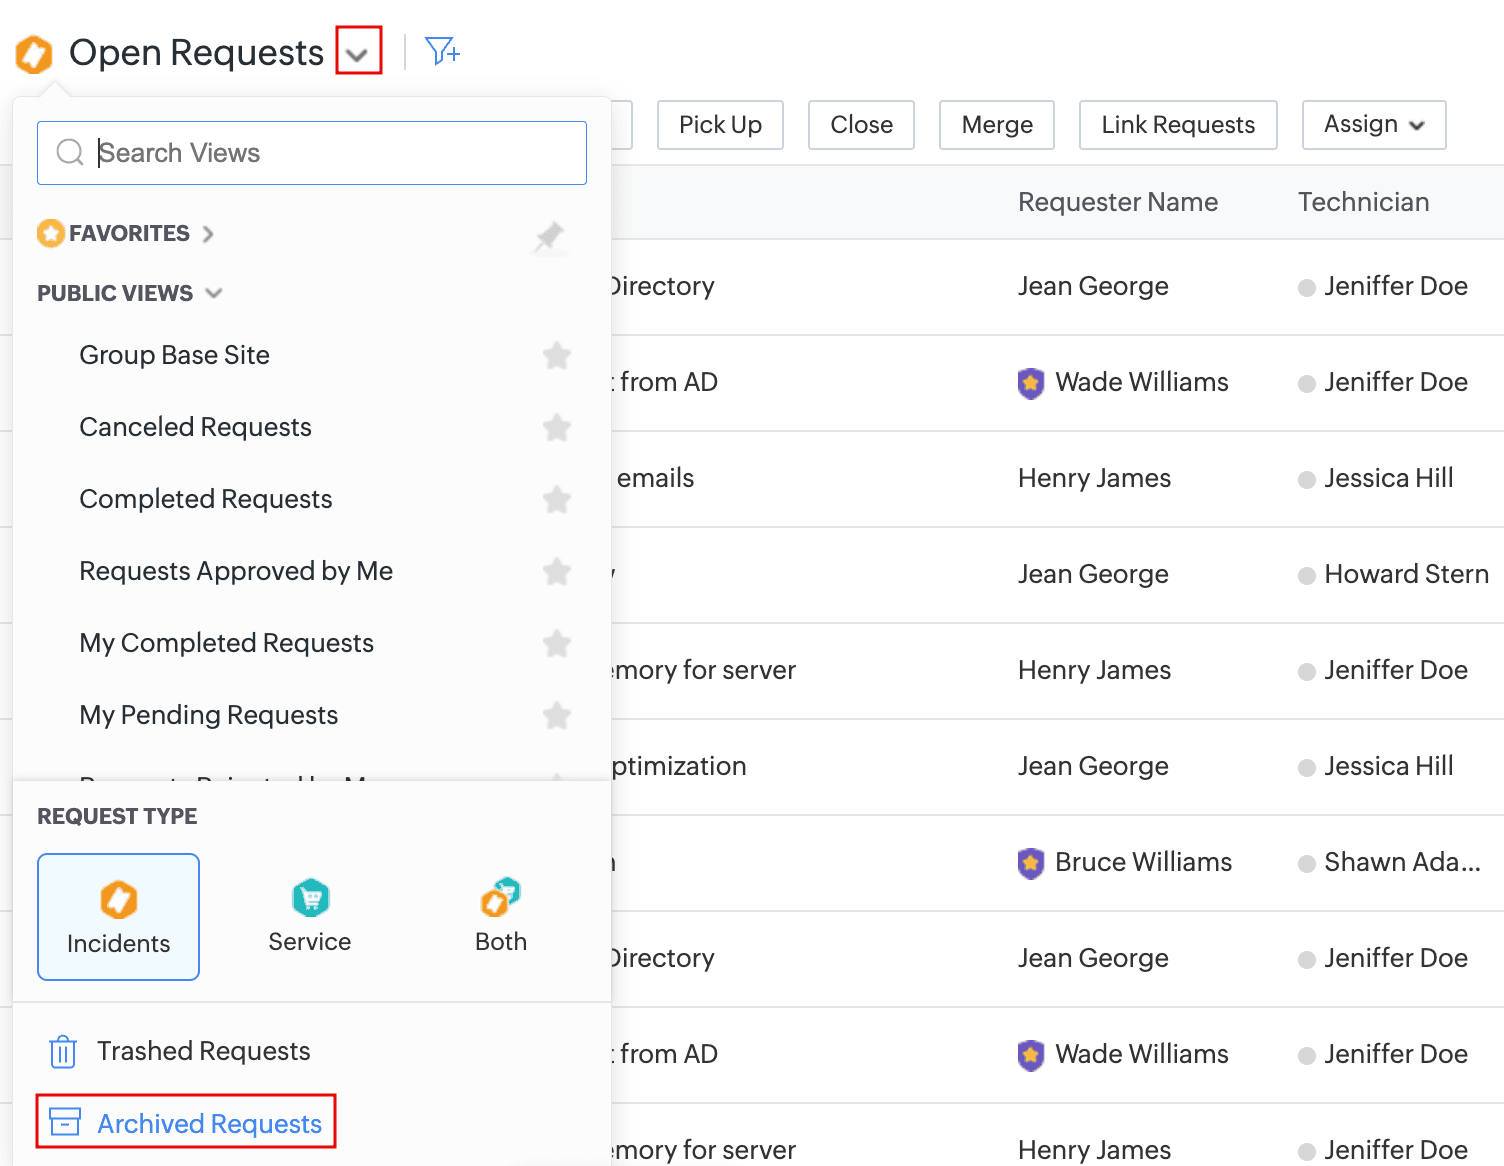This screenshot has width=1504, height=1166.
Task: Select Service request type
Action: (x=310, y=915)
